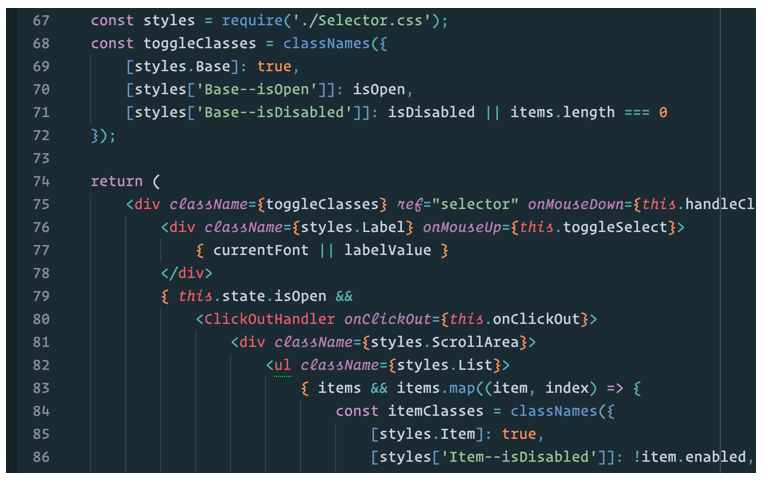This screenshot has width=766, height=482.
Task: Click the underlined ul tag
Action: pos(283,365)
